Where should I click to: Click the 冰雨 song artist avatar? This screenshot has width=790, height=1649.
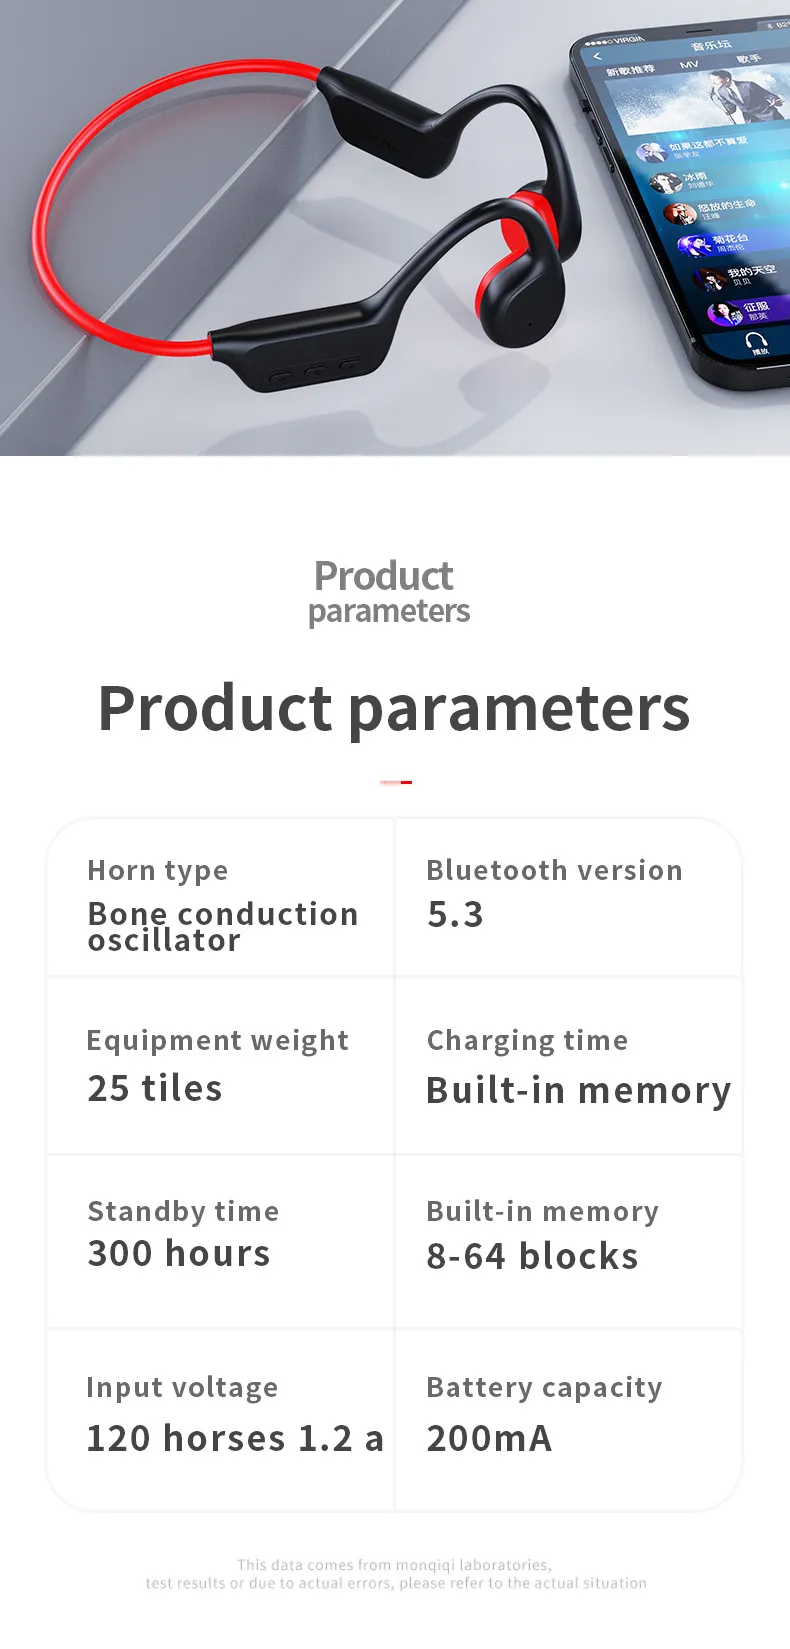[666, 183]
